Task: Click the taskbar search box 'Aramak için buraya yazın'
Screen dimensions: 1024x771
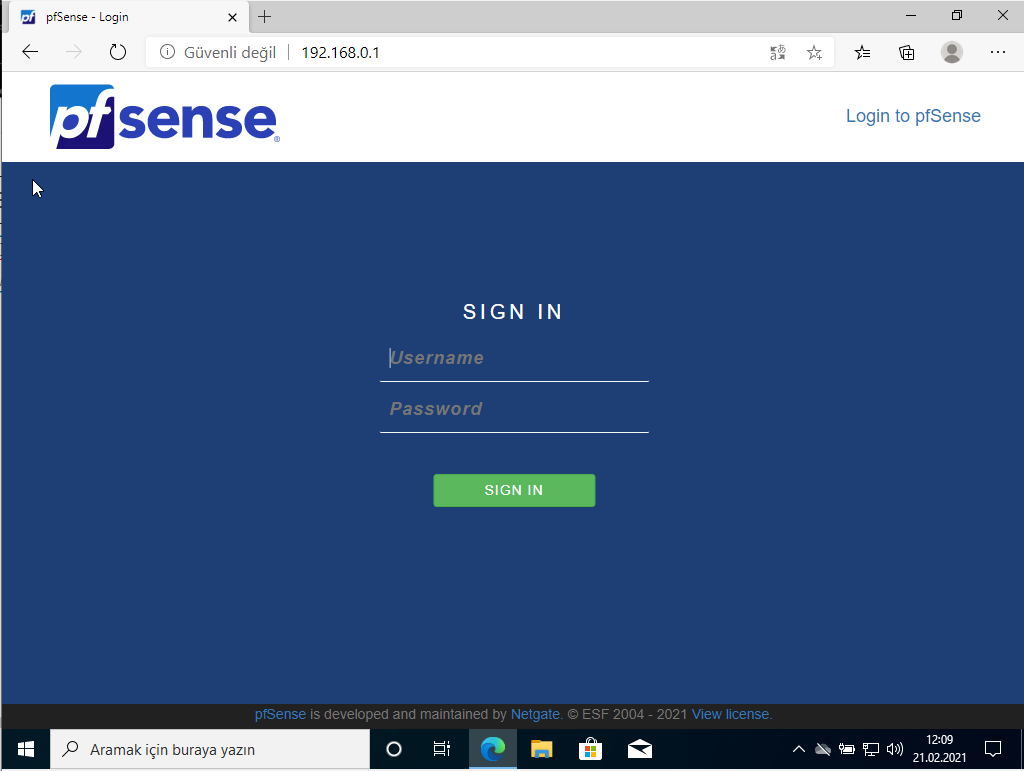Action: click(210, 749)
